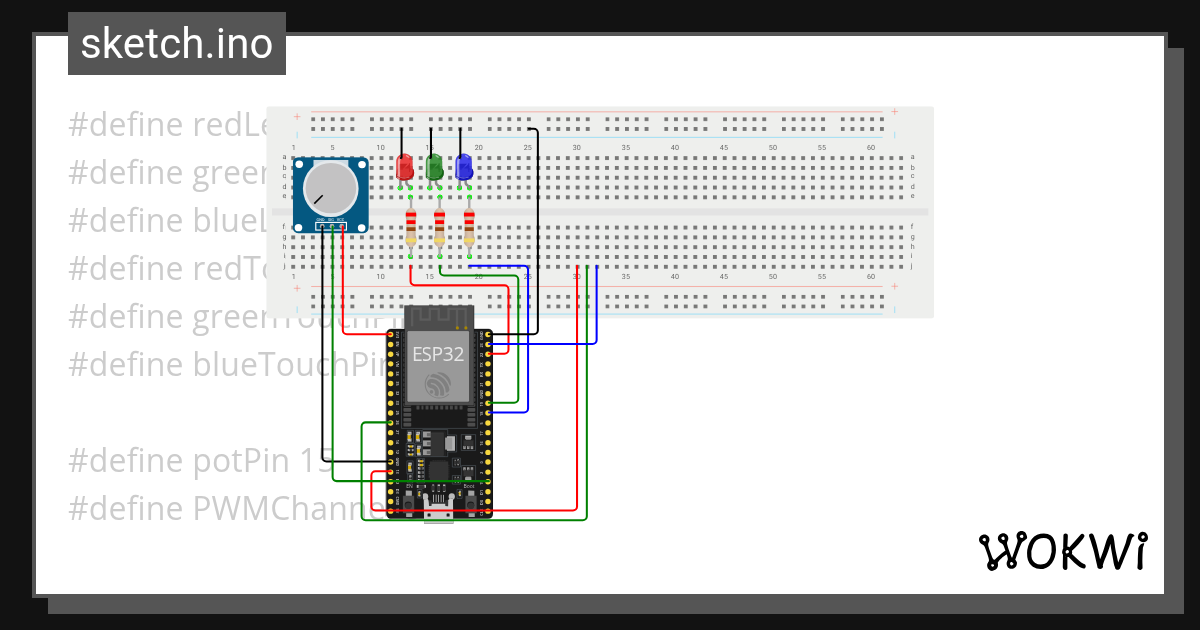Image resolution: width=1200 pixels, height=630 pixels.
Task: Select the resistor below the green LED
Action: click(440, 227)
